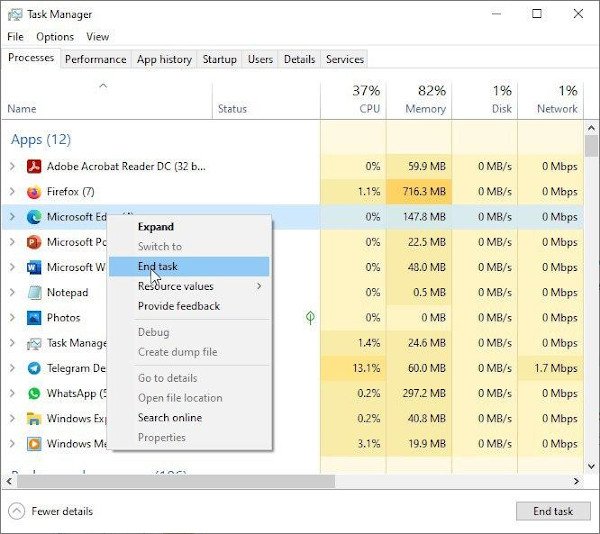This screenshot has width=600, height=534.
Task: Click the Microsoft PowerPoint icon
Action: pos(34,242)
